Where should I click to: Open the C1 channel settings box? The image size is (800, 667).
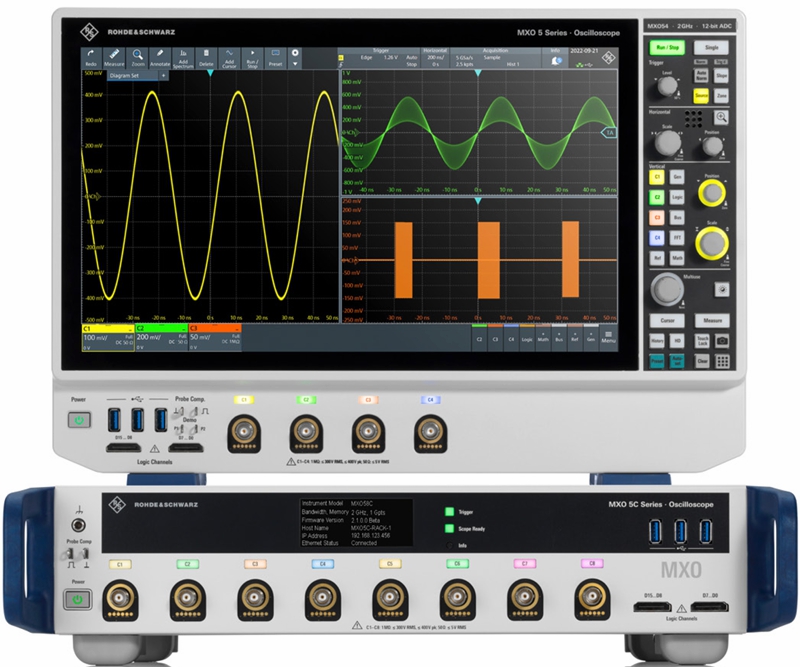(108, 337)
